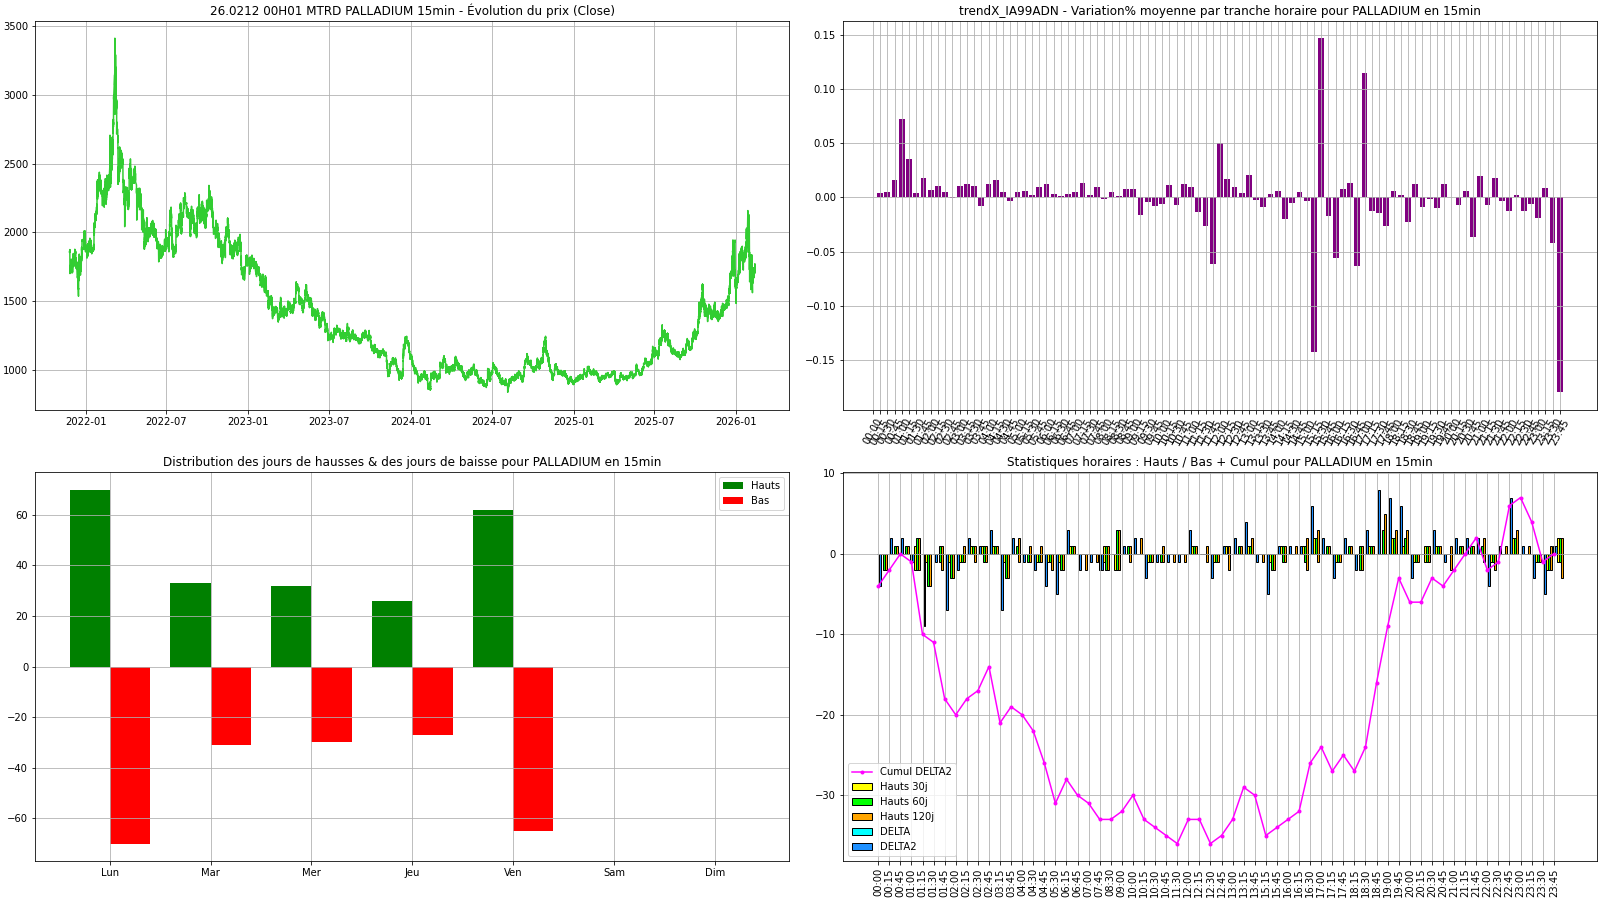Pick the orange Hauts 120j legend swatch
The width and height of the screenshot is (1600, 900).
(x=862, y=817)
